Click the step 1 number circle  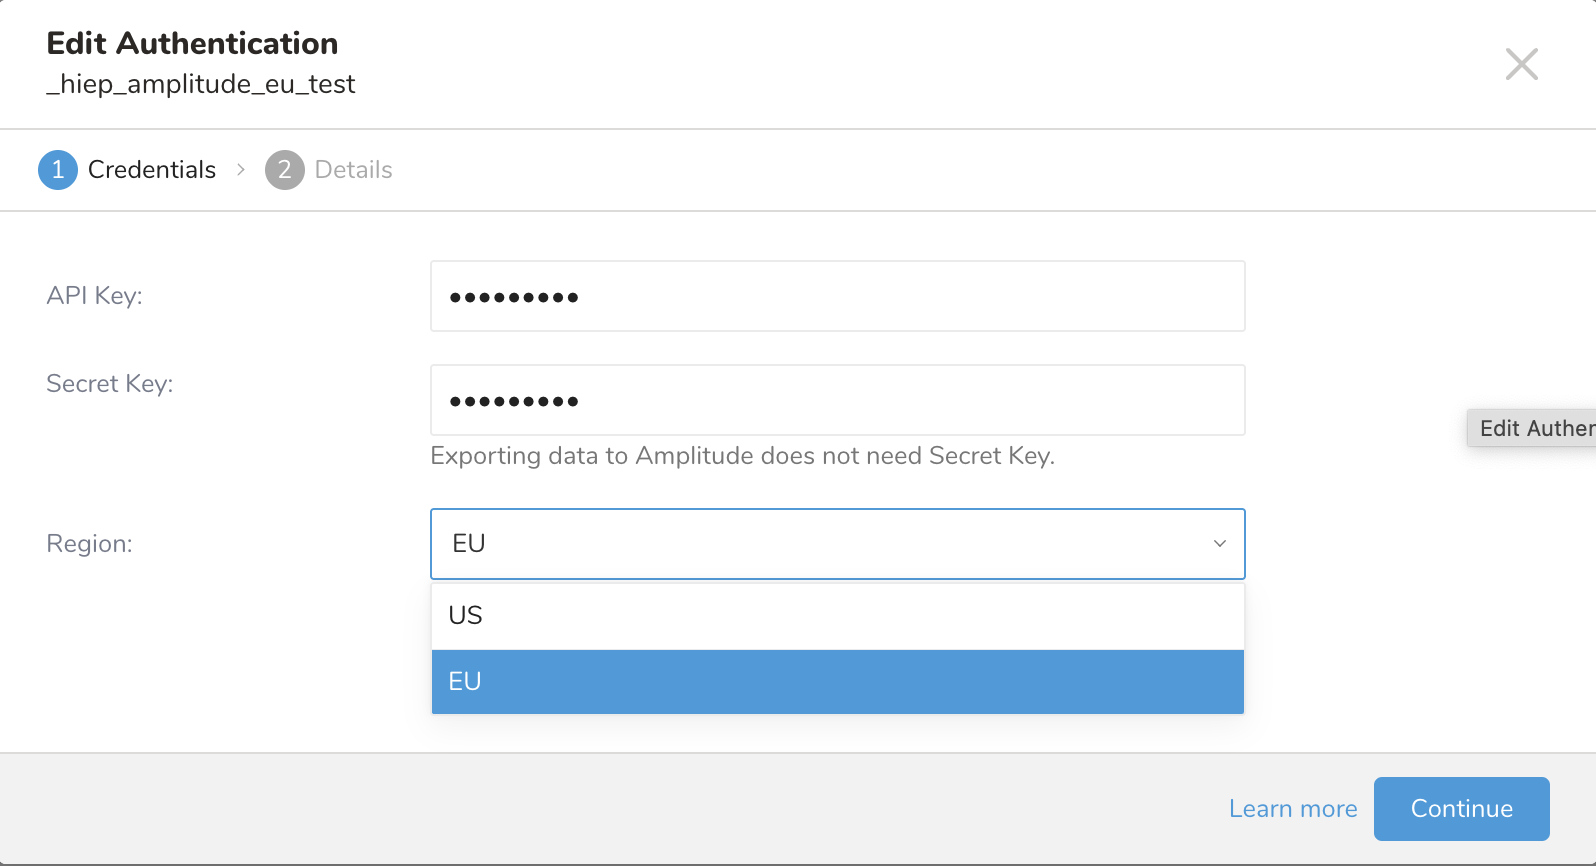coord(58,170)
